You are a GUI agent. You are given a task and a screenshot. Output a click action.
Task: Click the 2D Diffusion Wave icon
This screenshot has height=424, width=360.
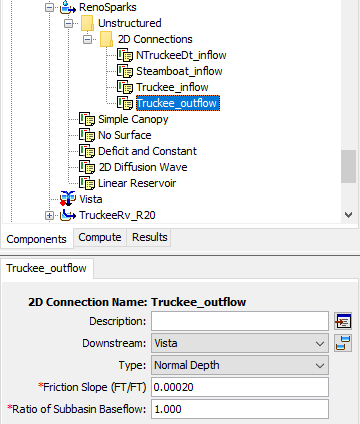(x=87, y=167)
